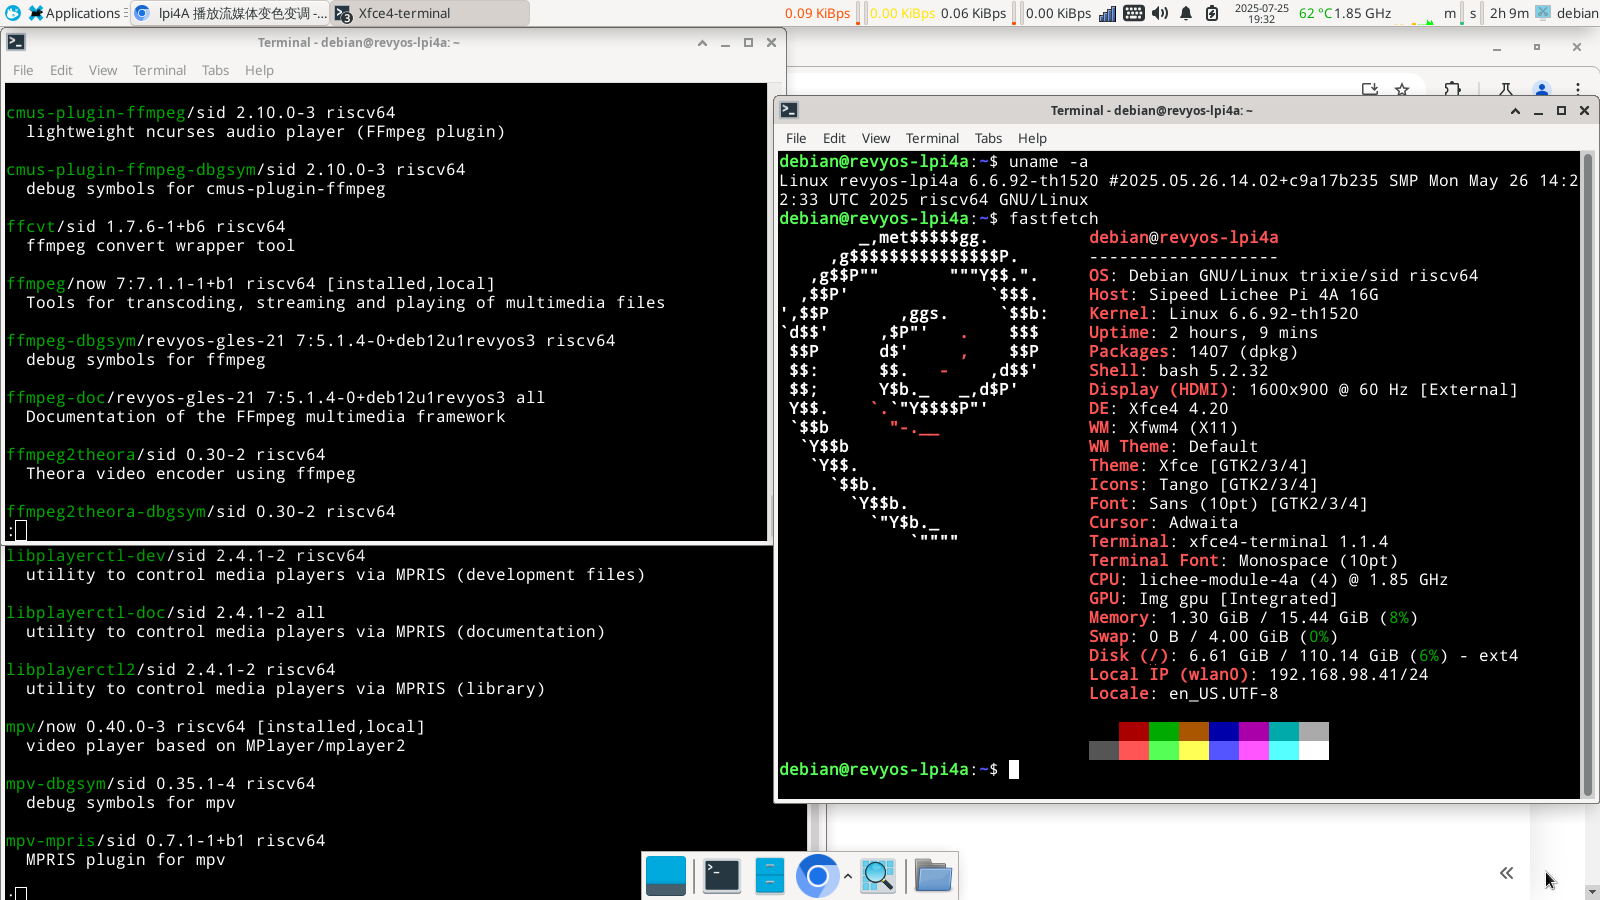The width and height of the screenshot is (1600, 900).
Task: Open the keyboard icon in the system tray
Action: 1134,13
